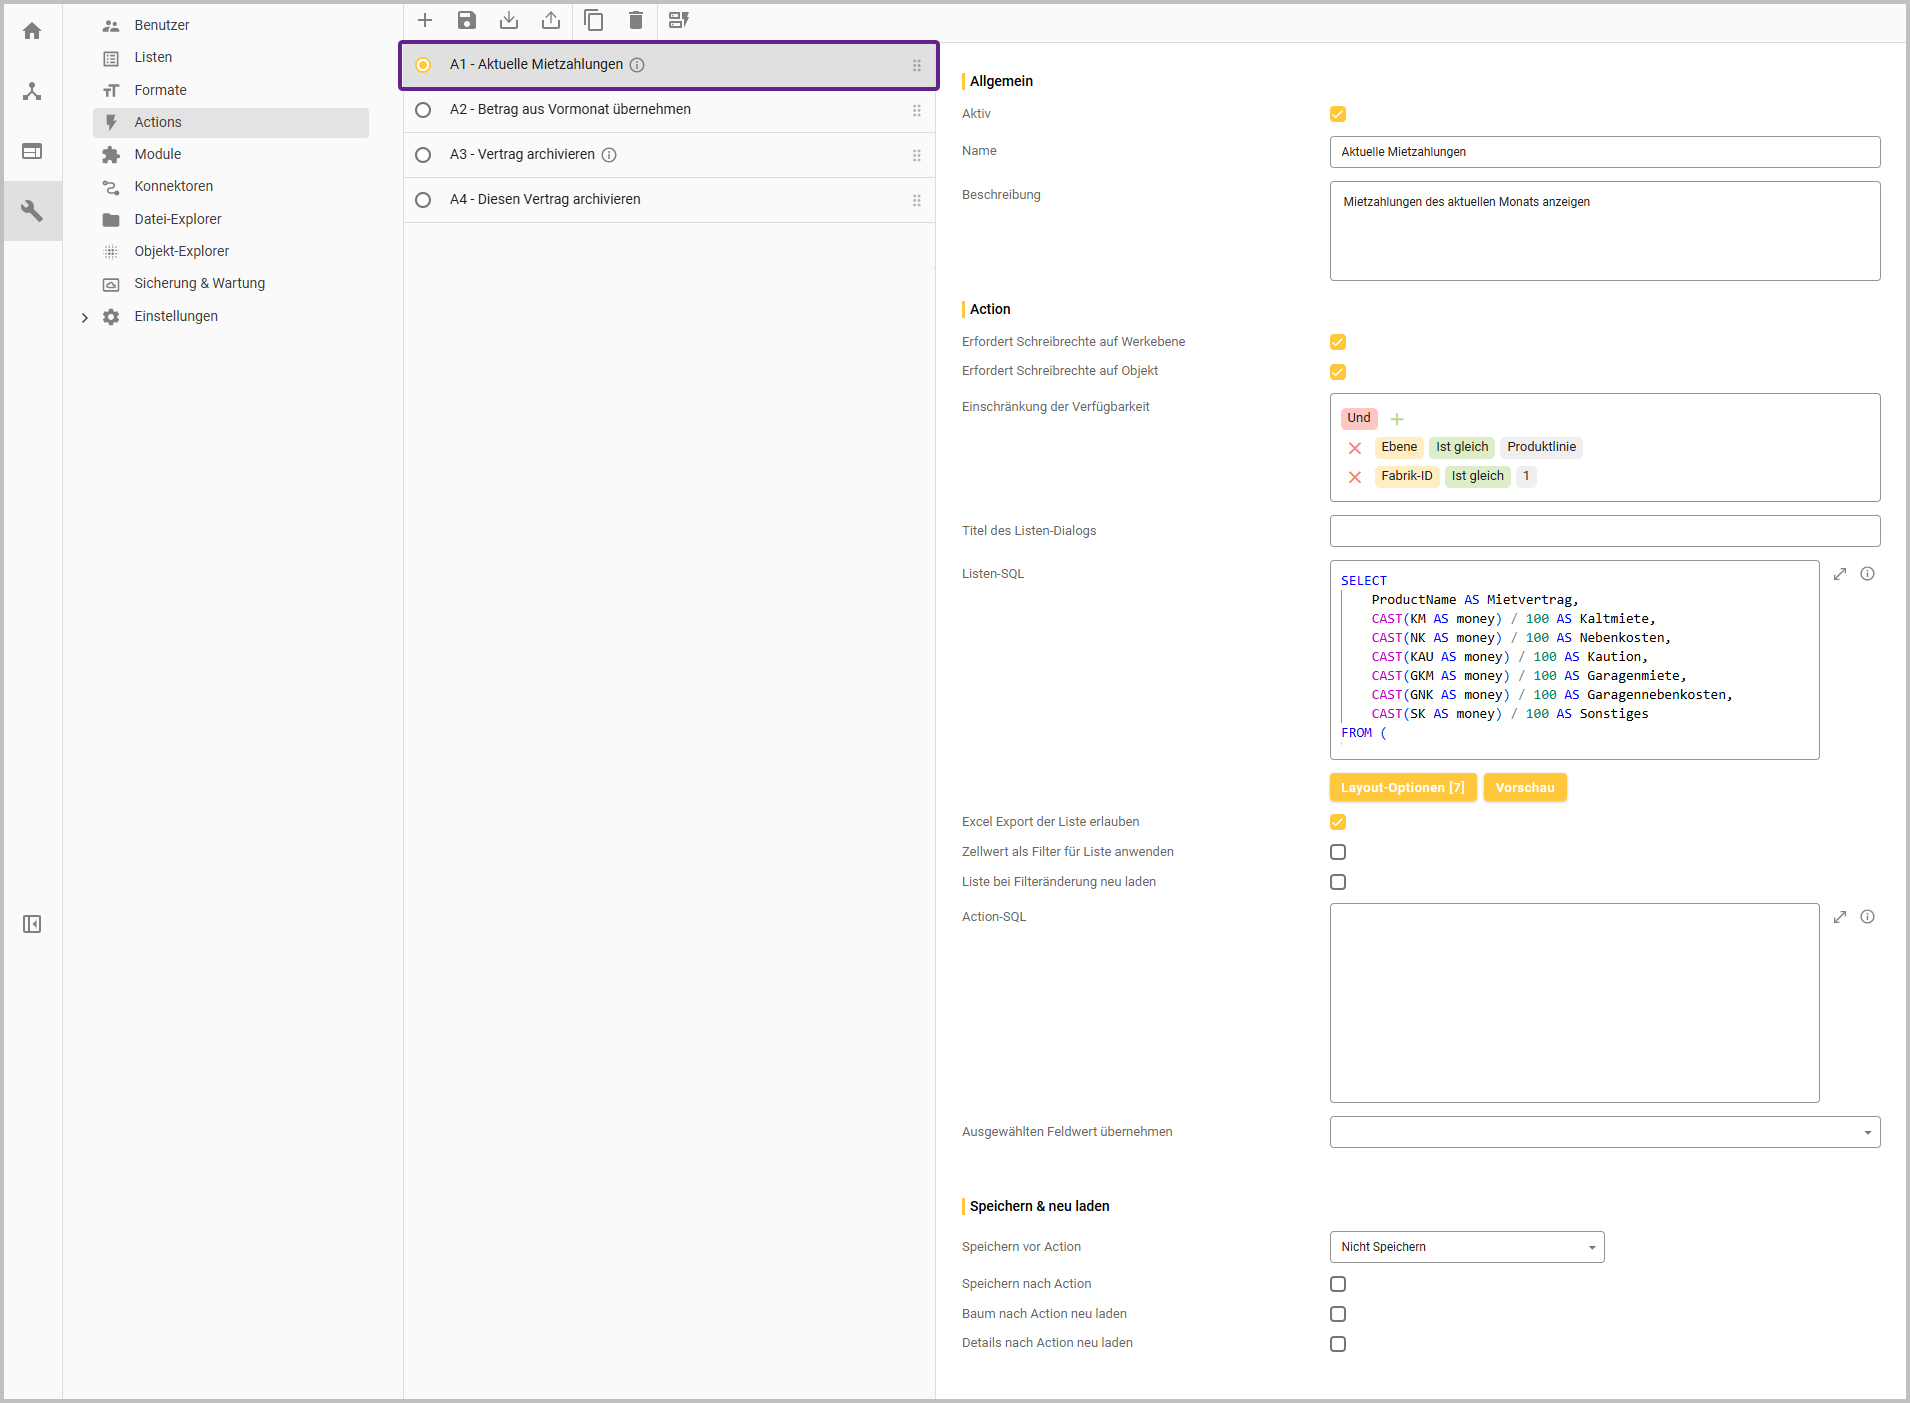Toggle Erfordert Schreibrechte auf Werkebene checkbox

pyautogui.click(x=1338, y=342)
